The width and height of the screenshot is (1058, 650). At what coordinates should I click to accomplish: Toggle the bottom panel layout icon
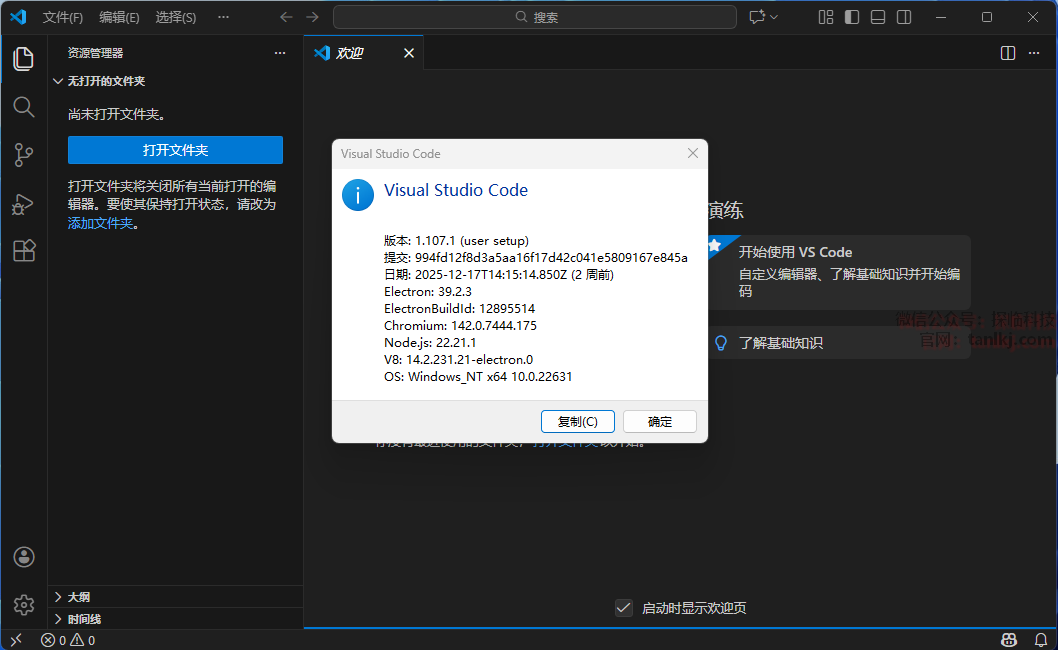[x=878, y=17]
